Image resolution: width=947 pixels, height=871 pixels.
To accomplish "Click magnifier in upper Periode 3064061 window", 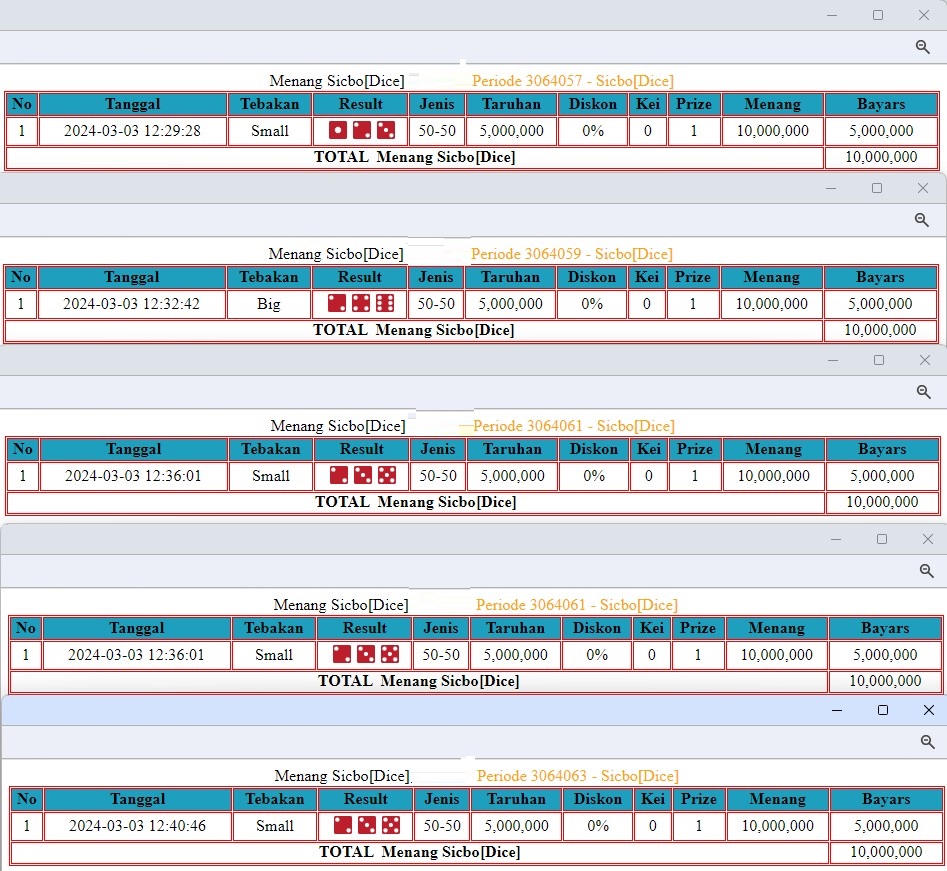I will [x=923, y=392].
